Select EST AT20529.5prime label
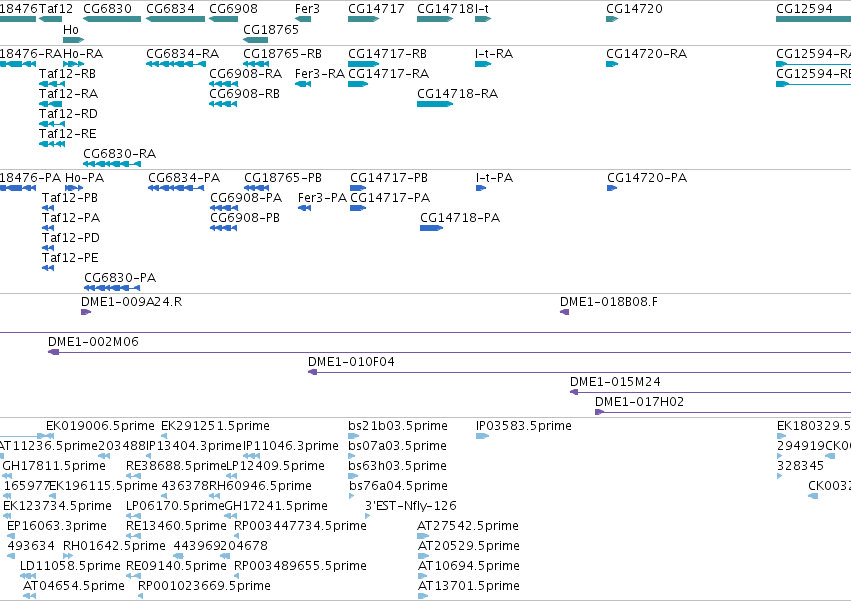This screenshot has width=851, height=601. tap(468, 546)
